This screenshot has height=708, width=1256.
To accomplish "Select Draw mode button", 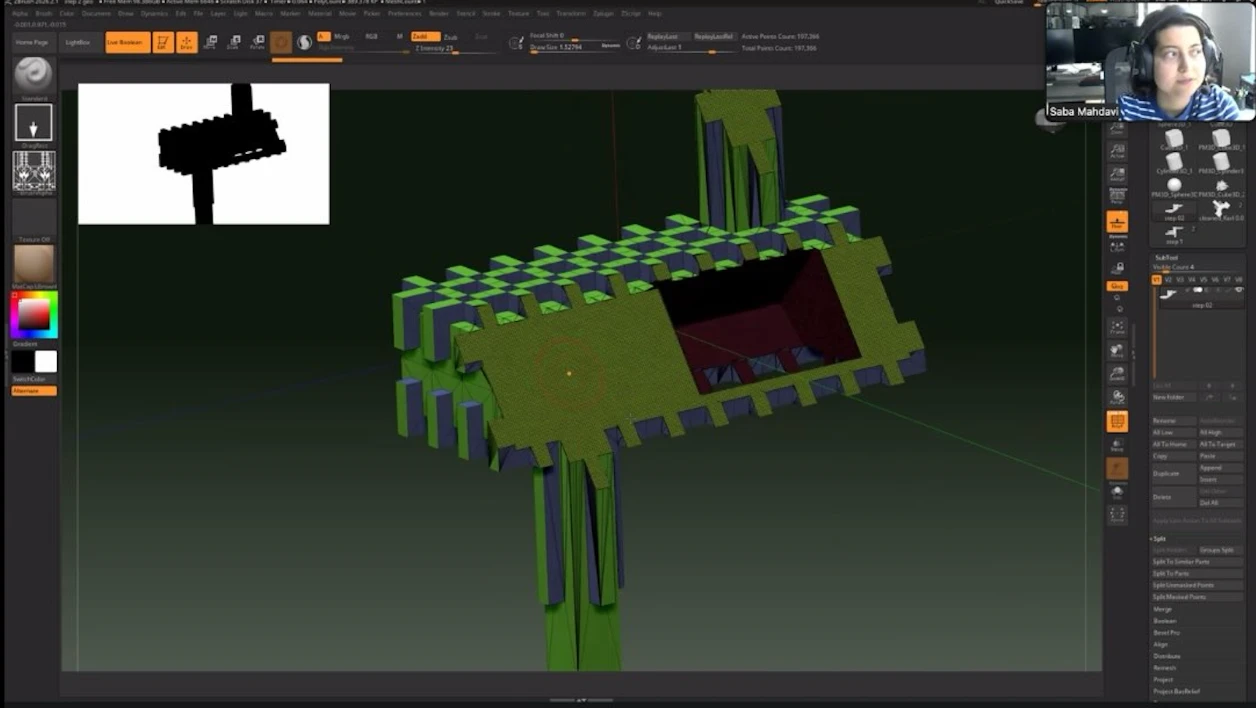I will pos(187,42).
